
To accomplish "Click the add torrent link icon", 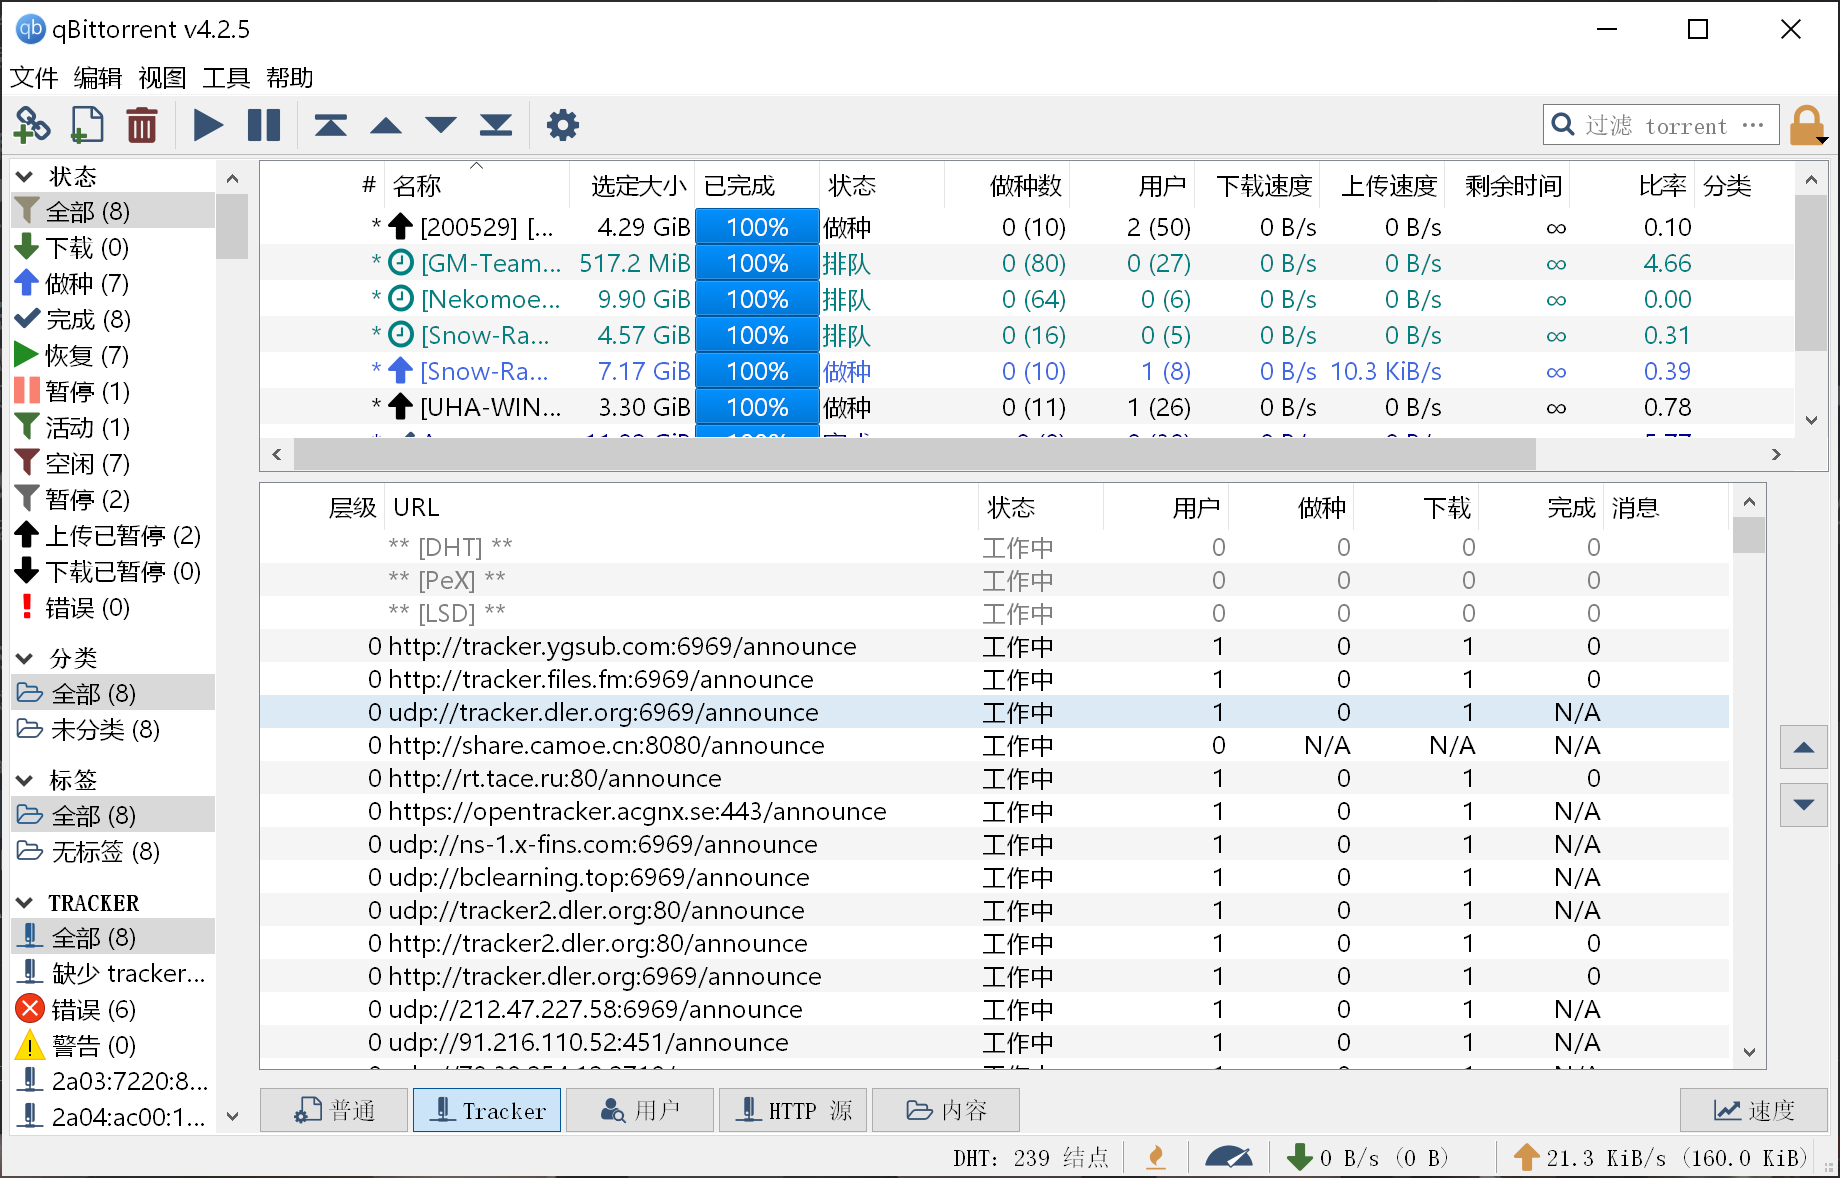I will [32, 125].
